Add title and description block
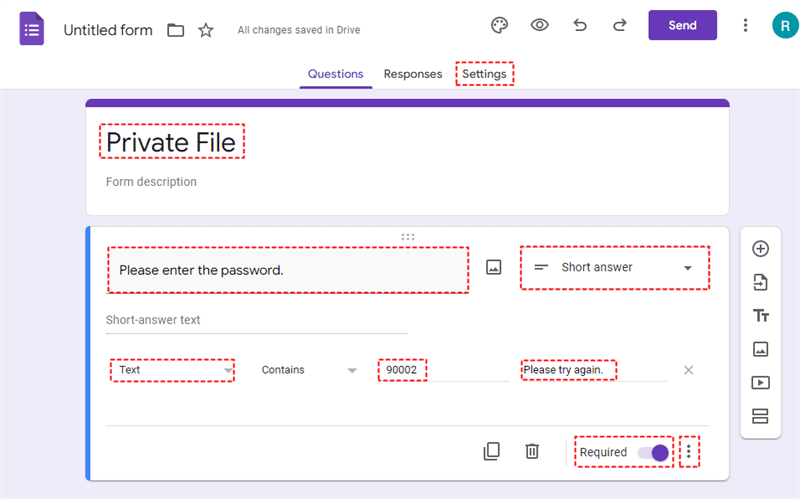The image size is (800, 499). pyautogui.click(x=760, y=316)
